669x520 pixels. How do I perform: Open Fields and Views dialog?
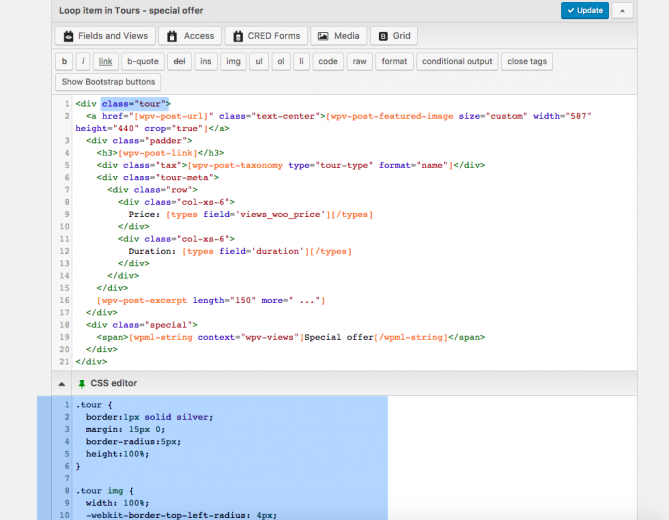click(x=105, y=36)
